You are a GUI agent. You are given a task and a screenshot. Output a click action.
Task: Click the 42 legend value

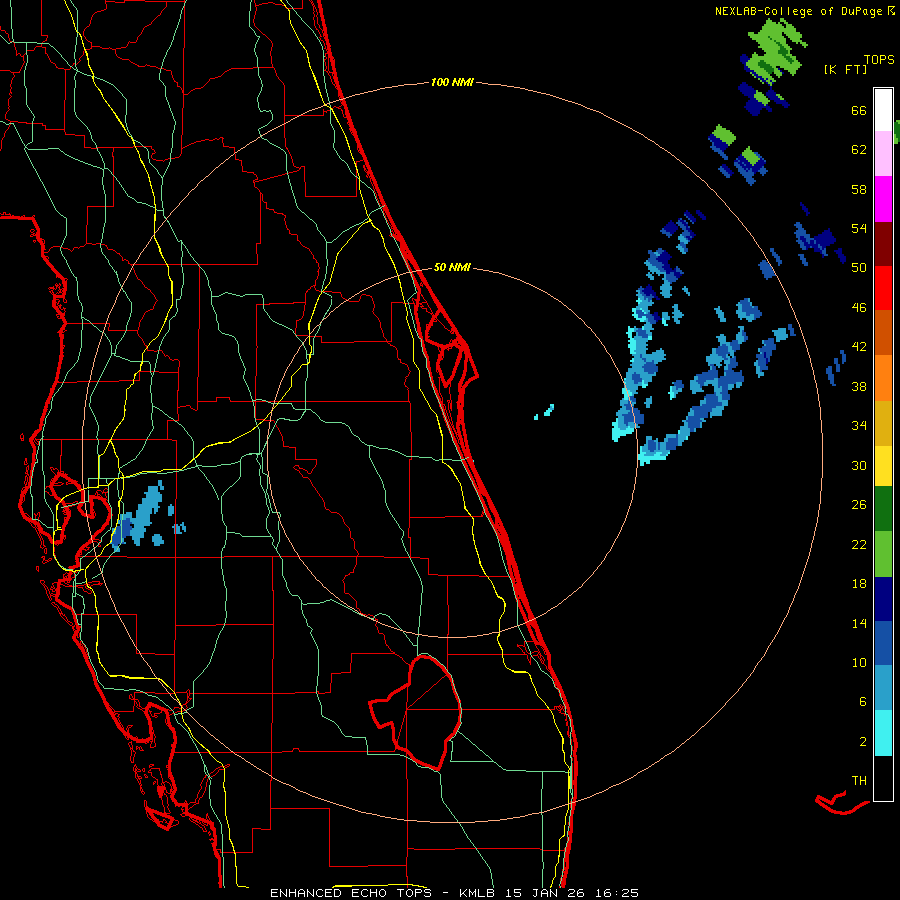point(859,347)
